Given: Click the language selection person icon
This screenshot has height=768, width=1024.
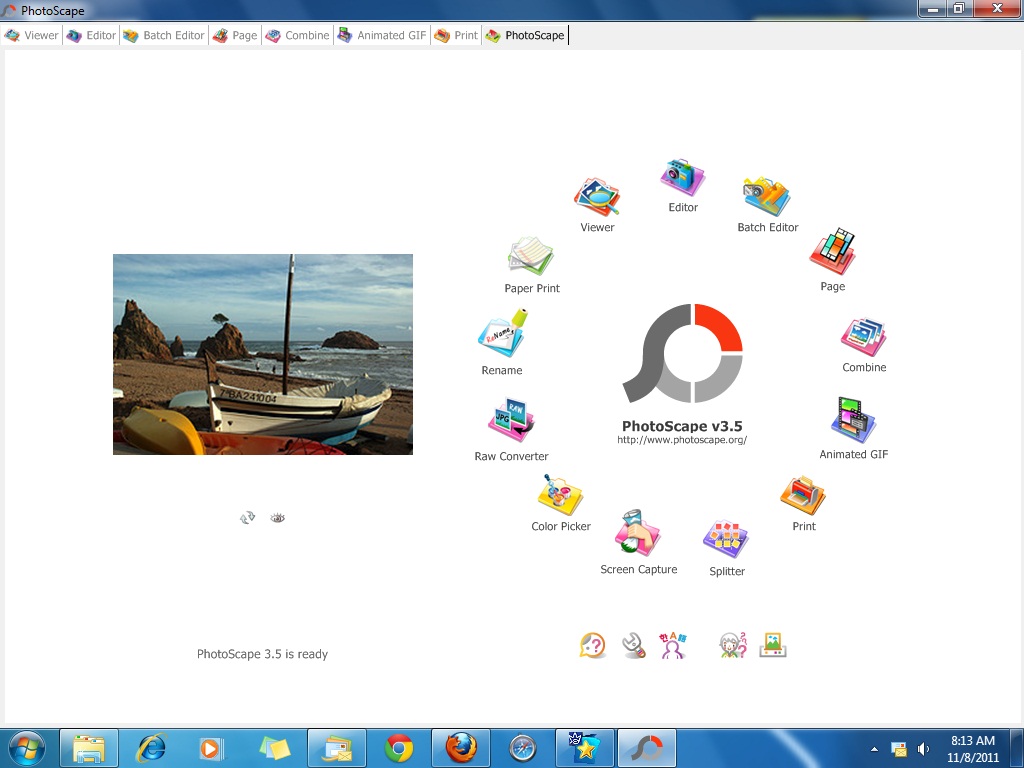Looking at the screenshot, I should pyautogui.click(x=673, y=645).
